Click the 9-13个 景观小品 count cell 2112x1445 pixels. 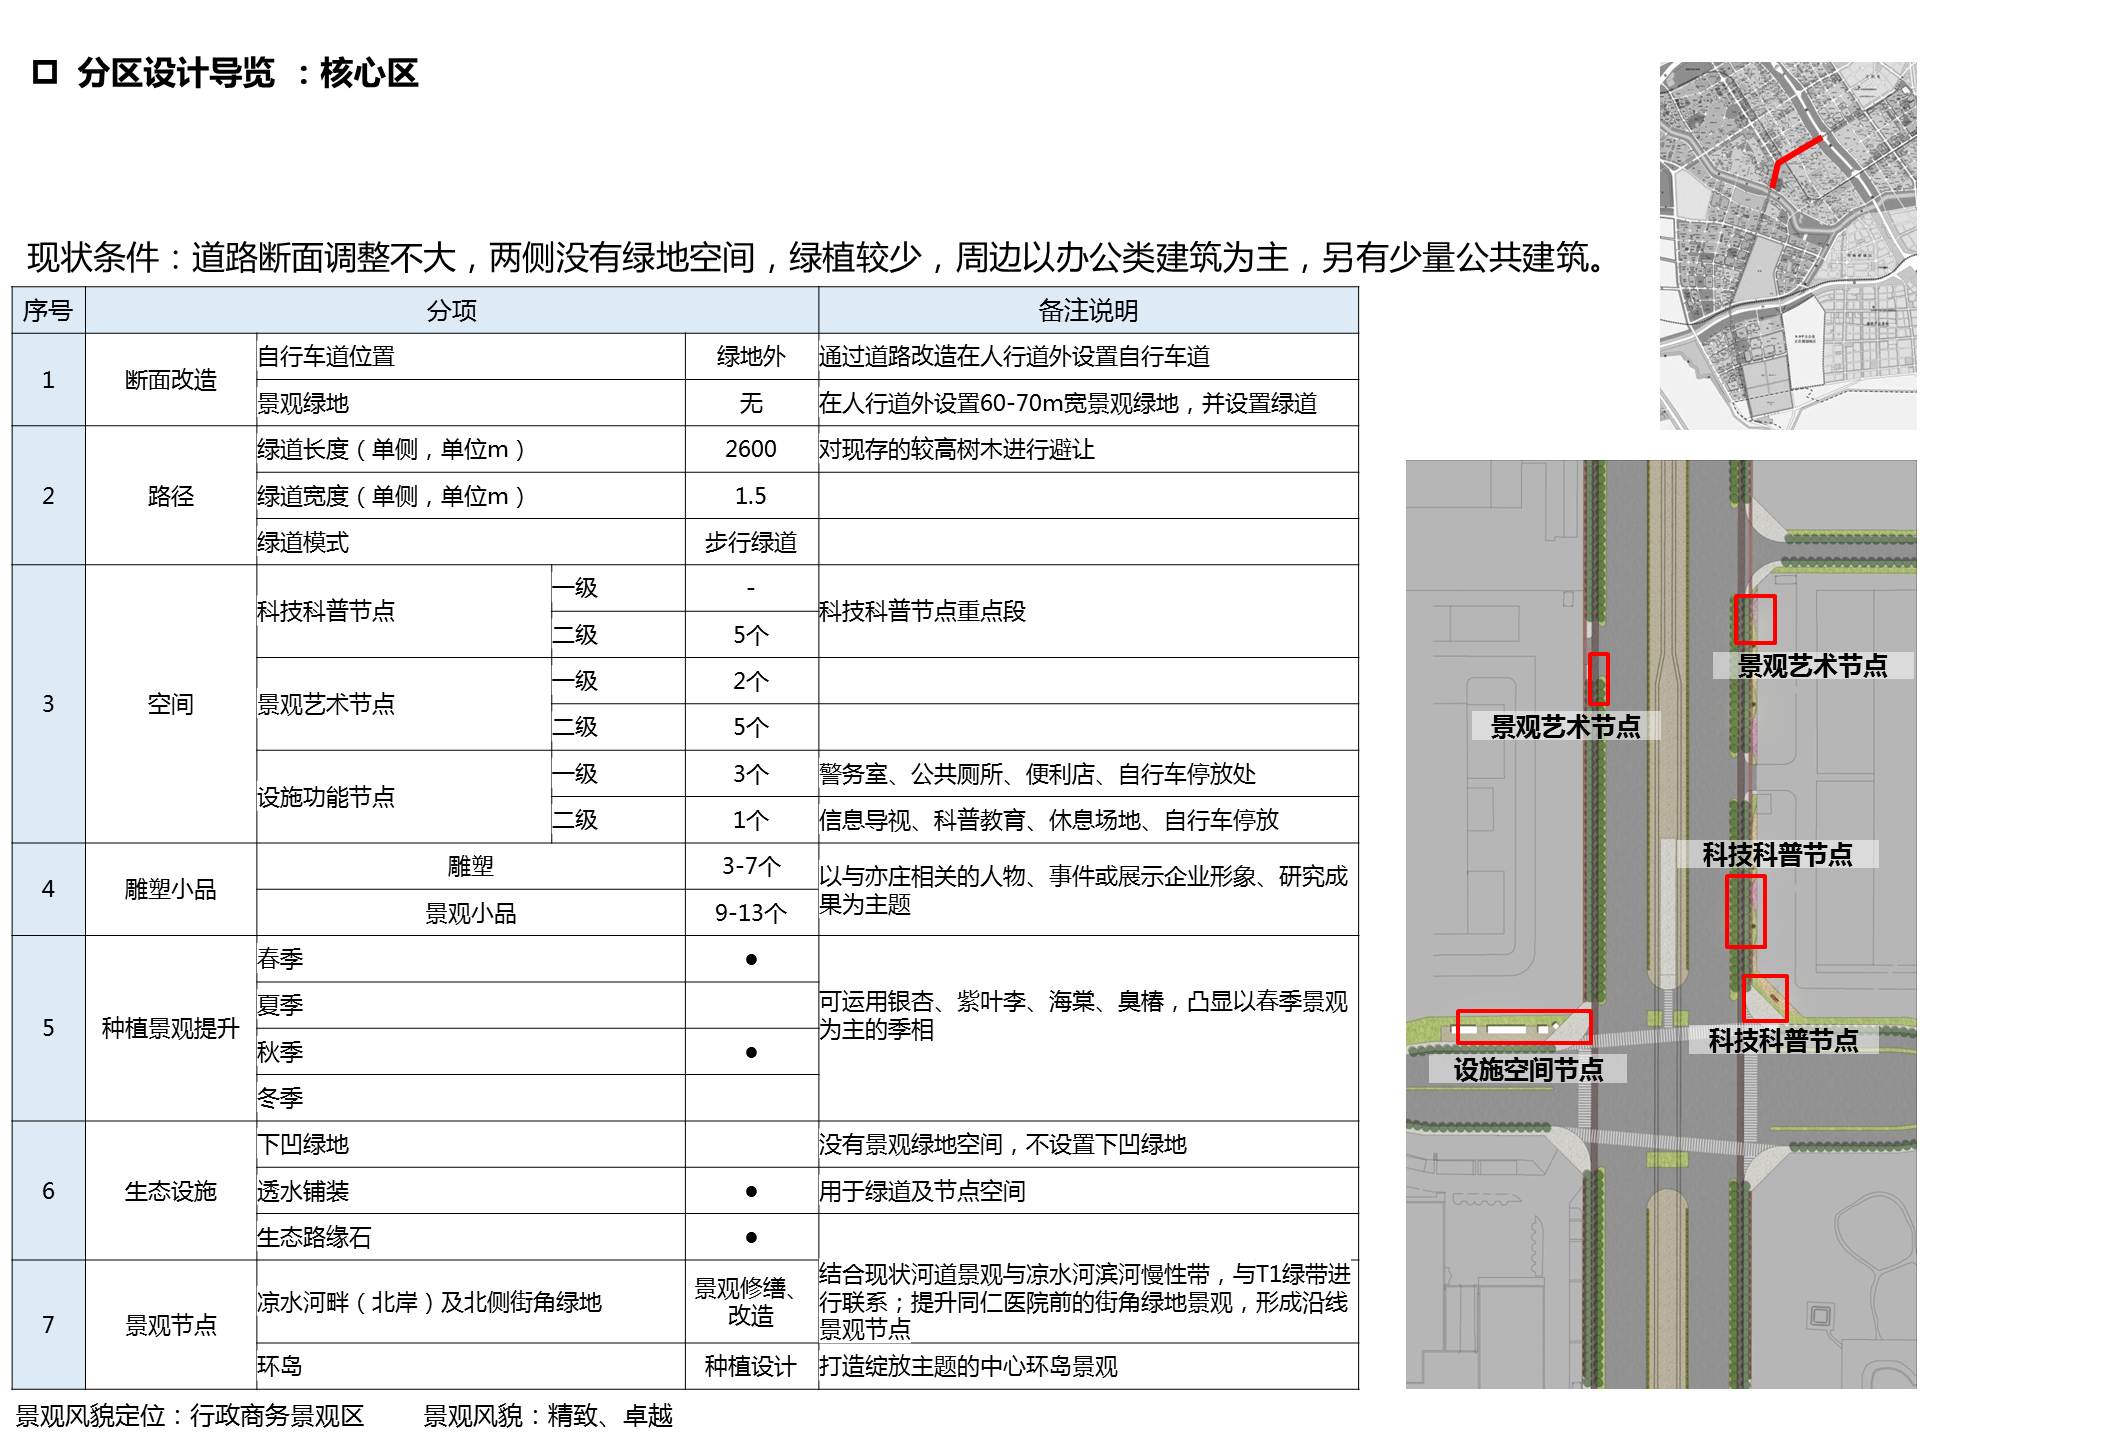point(751,913)
